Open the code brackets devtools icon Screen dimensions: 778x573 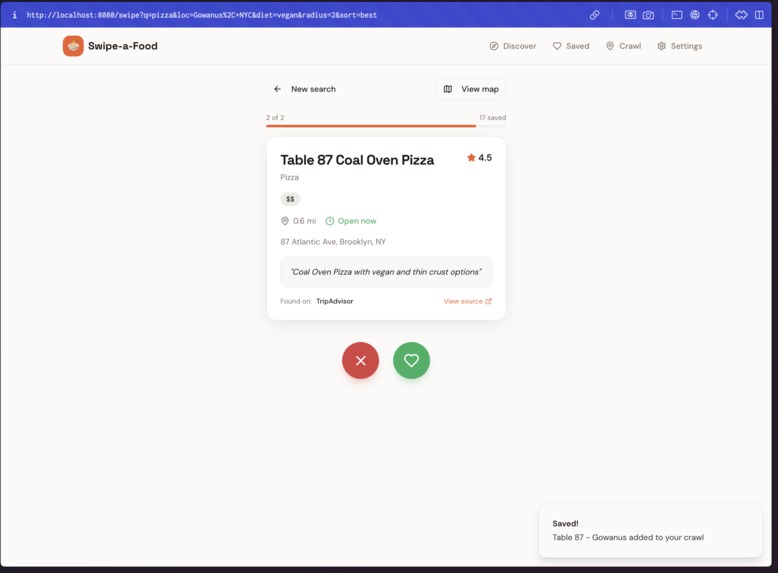[741, 15]
